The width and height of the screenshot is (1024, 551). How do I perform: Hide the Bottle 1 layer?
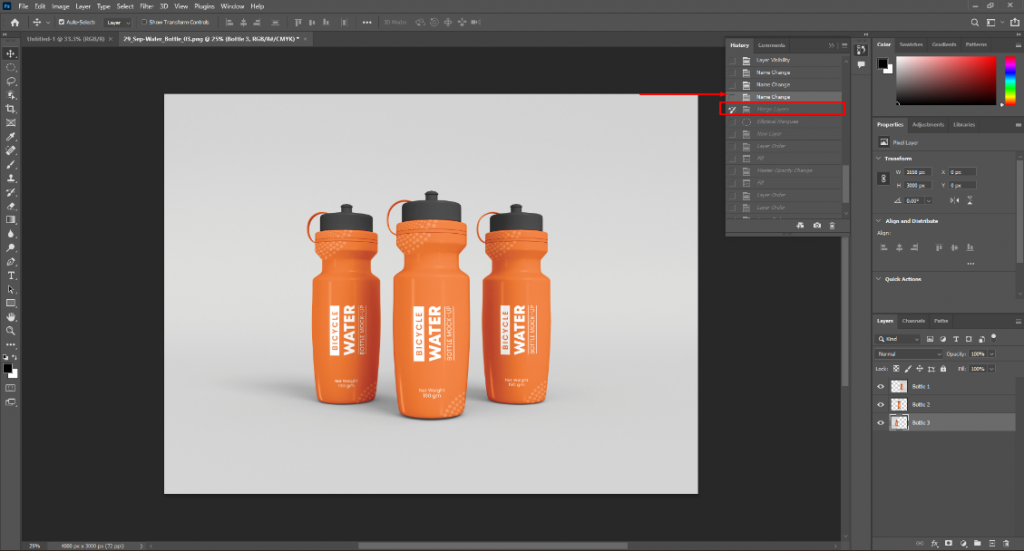tap(880, 386)
